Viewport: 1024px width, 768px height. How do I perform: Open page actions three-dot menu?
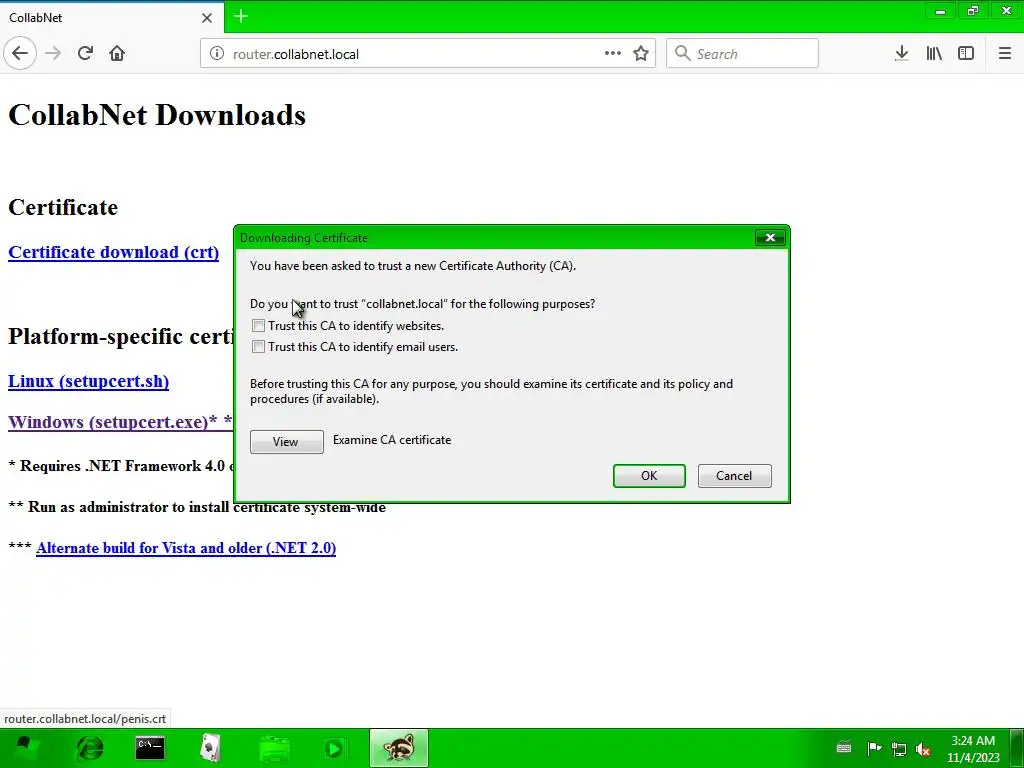[x=613, y=54]
